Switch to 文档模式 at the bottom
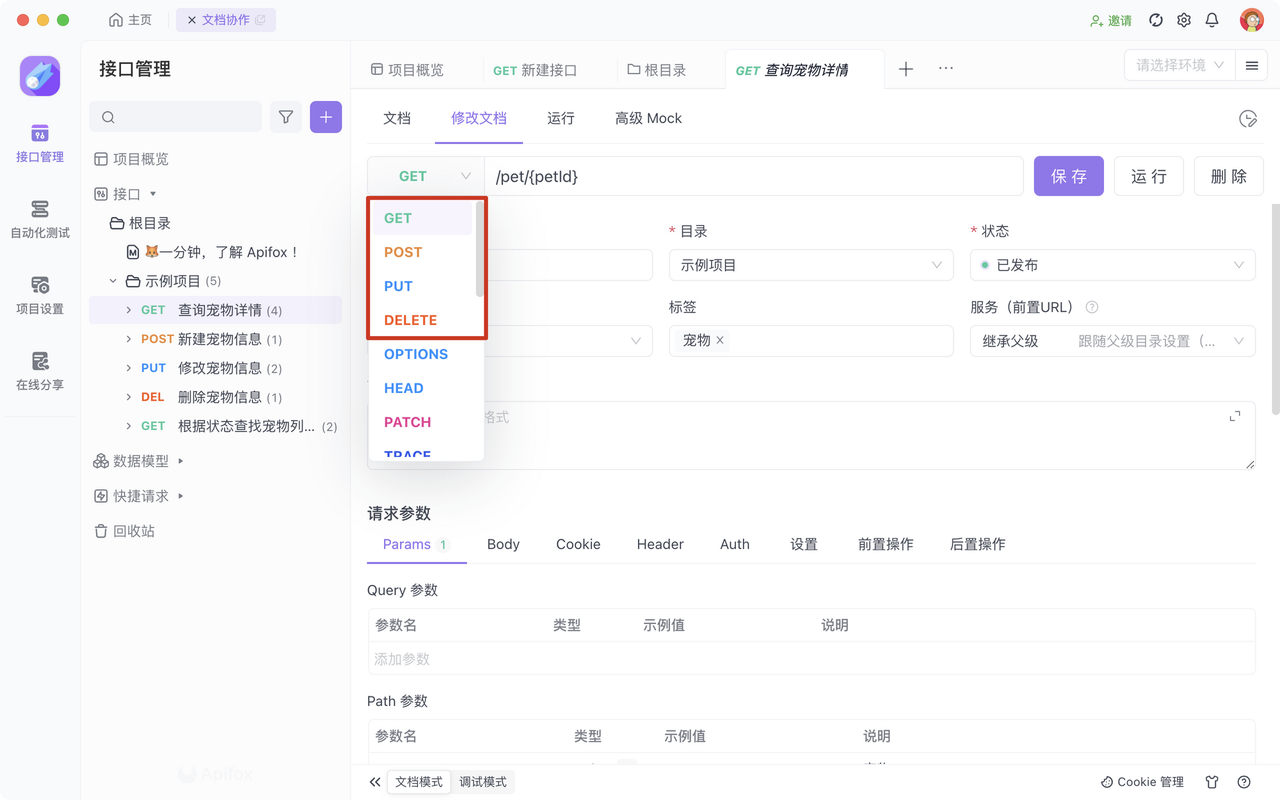The width and height of the screenshot is (1280, 800). [x=419, y=782]
